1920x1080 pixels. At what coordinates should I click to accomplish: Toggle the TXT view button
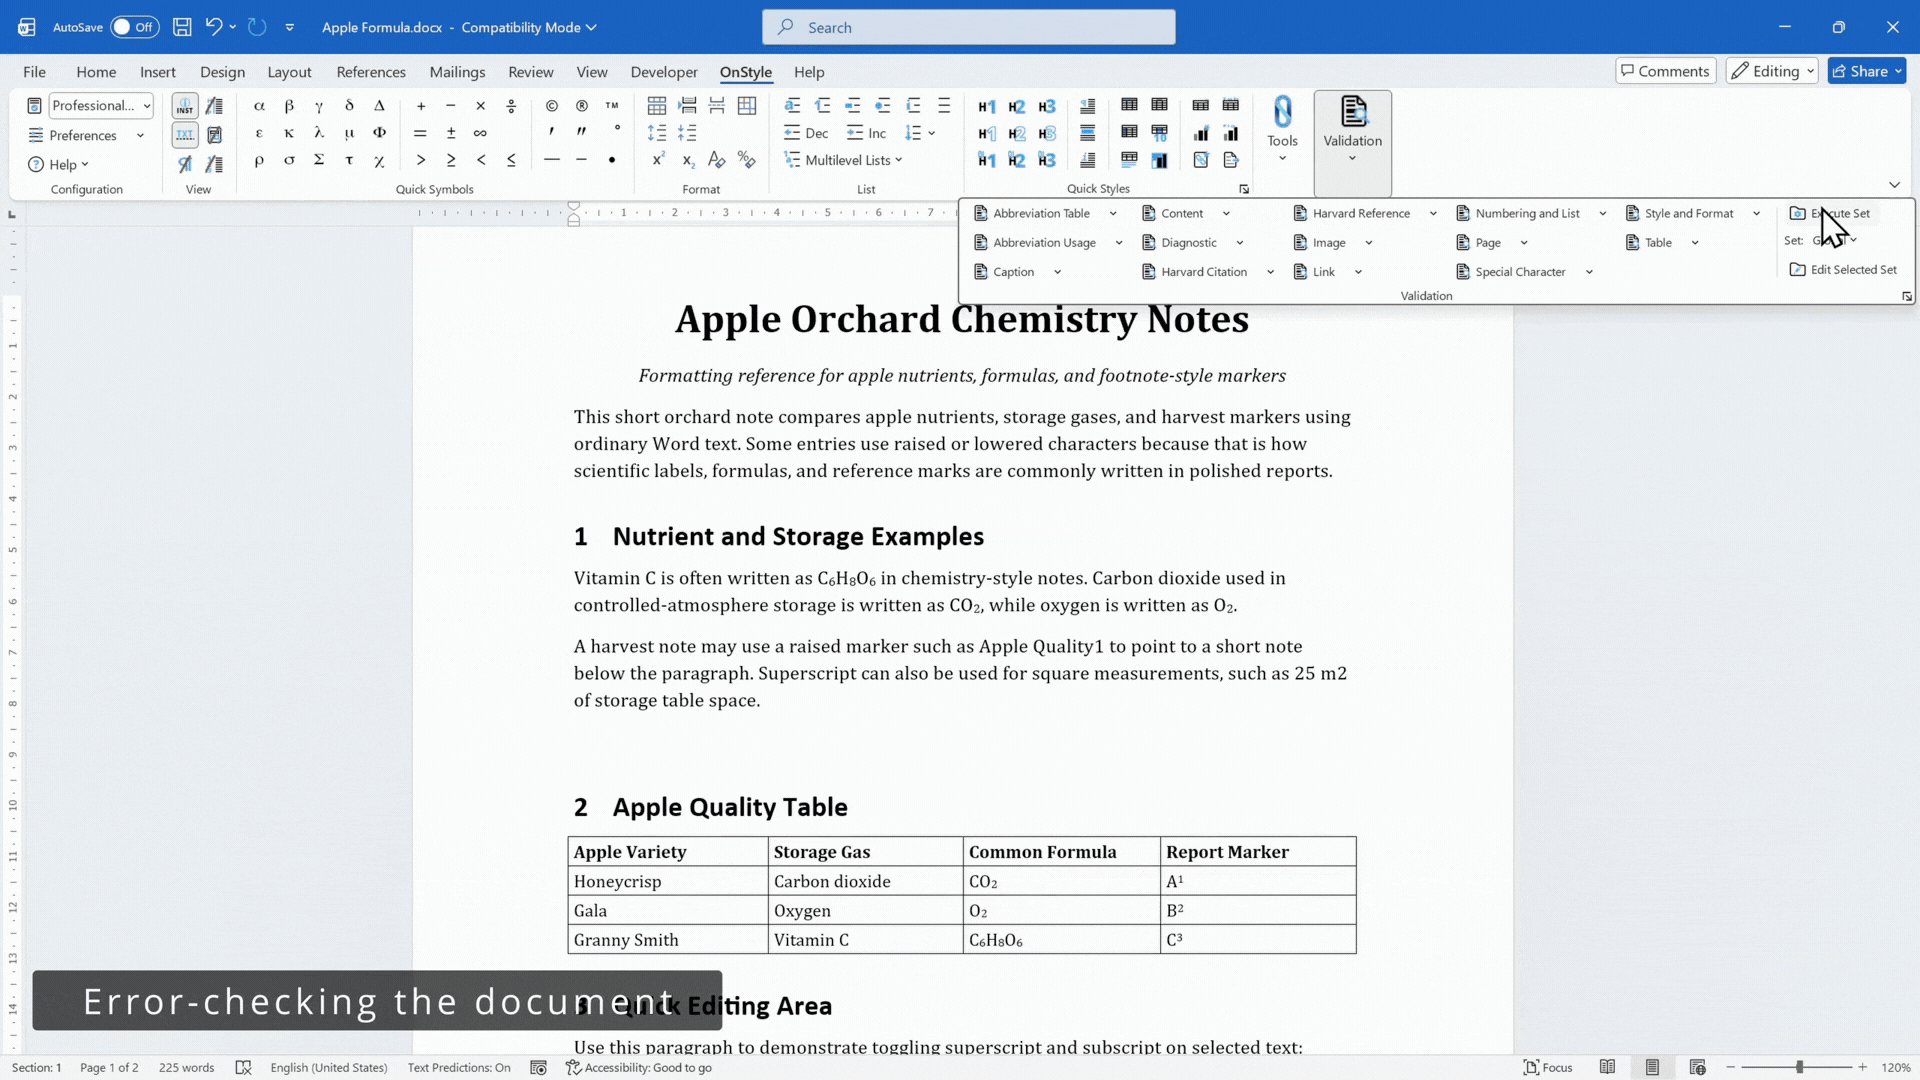[185, 134]
